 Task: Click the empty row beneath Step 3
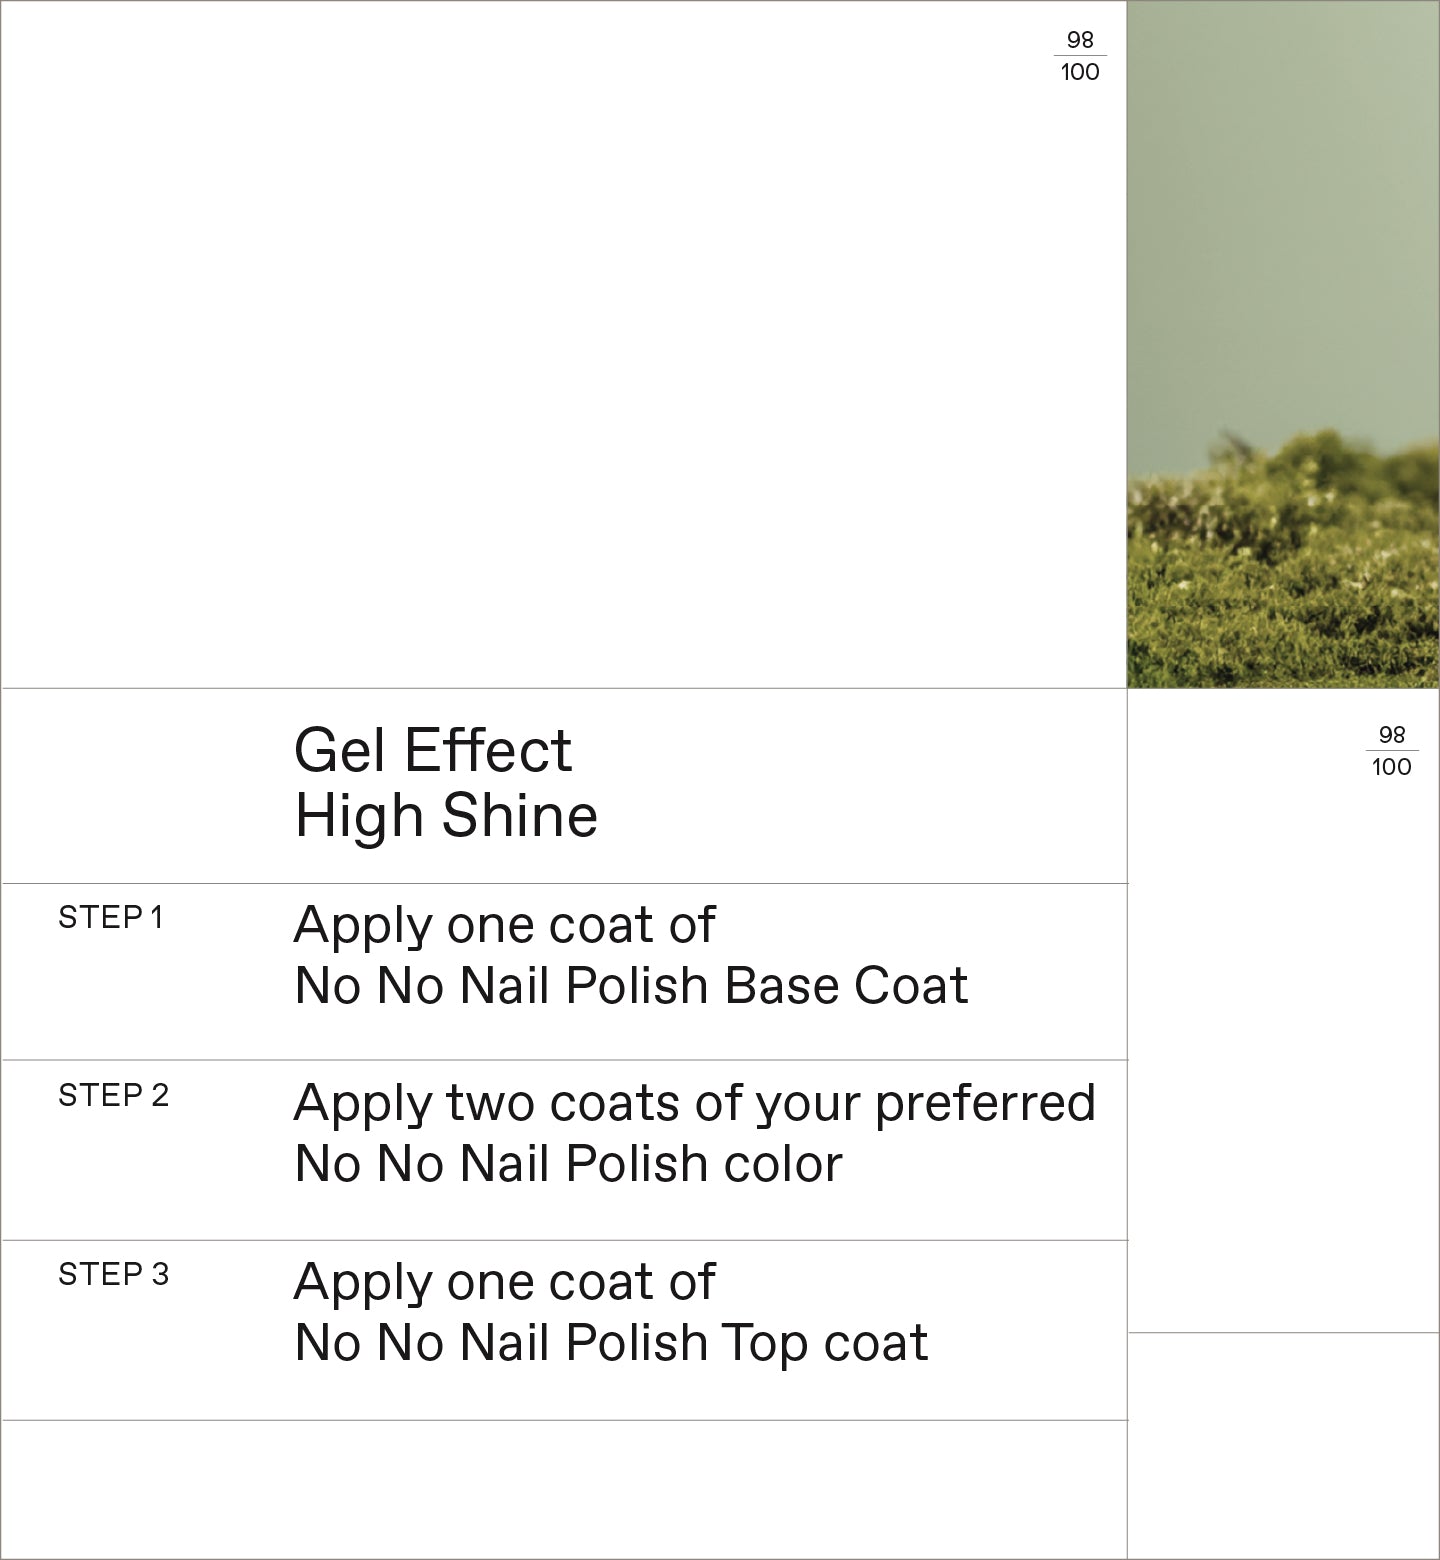tap(564, 1488)
